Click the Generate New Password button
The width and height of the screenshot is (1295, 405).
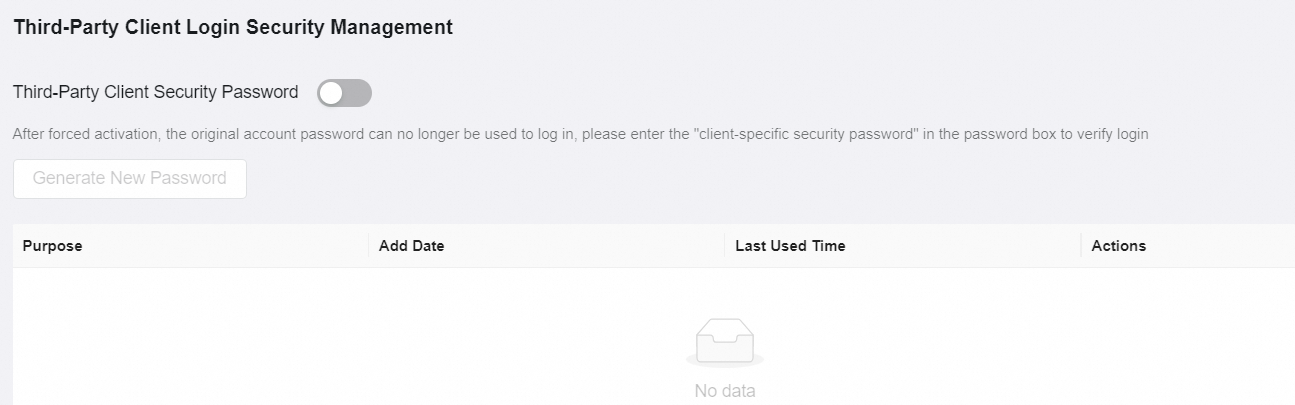coord(130,179)
